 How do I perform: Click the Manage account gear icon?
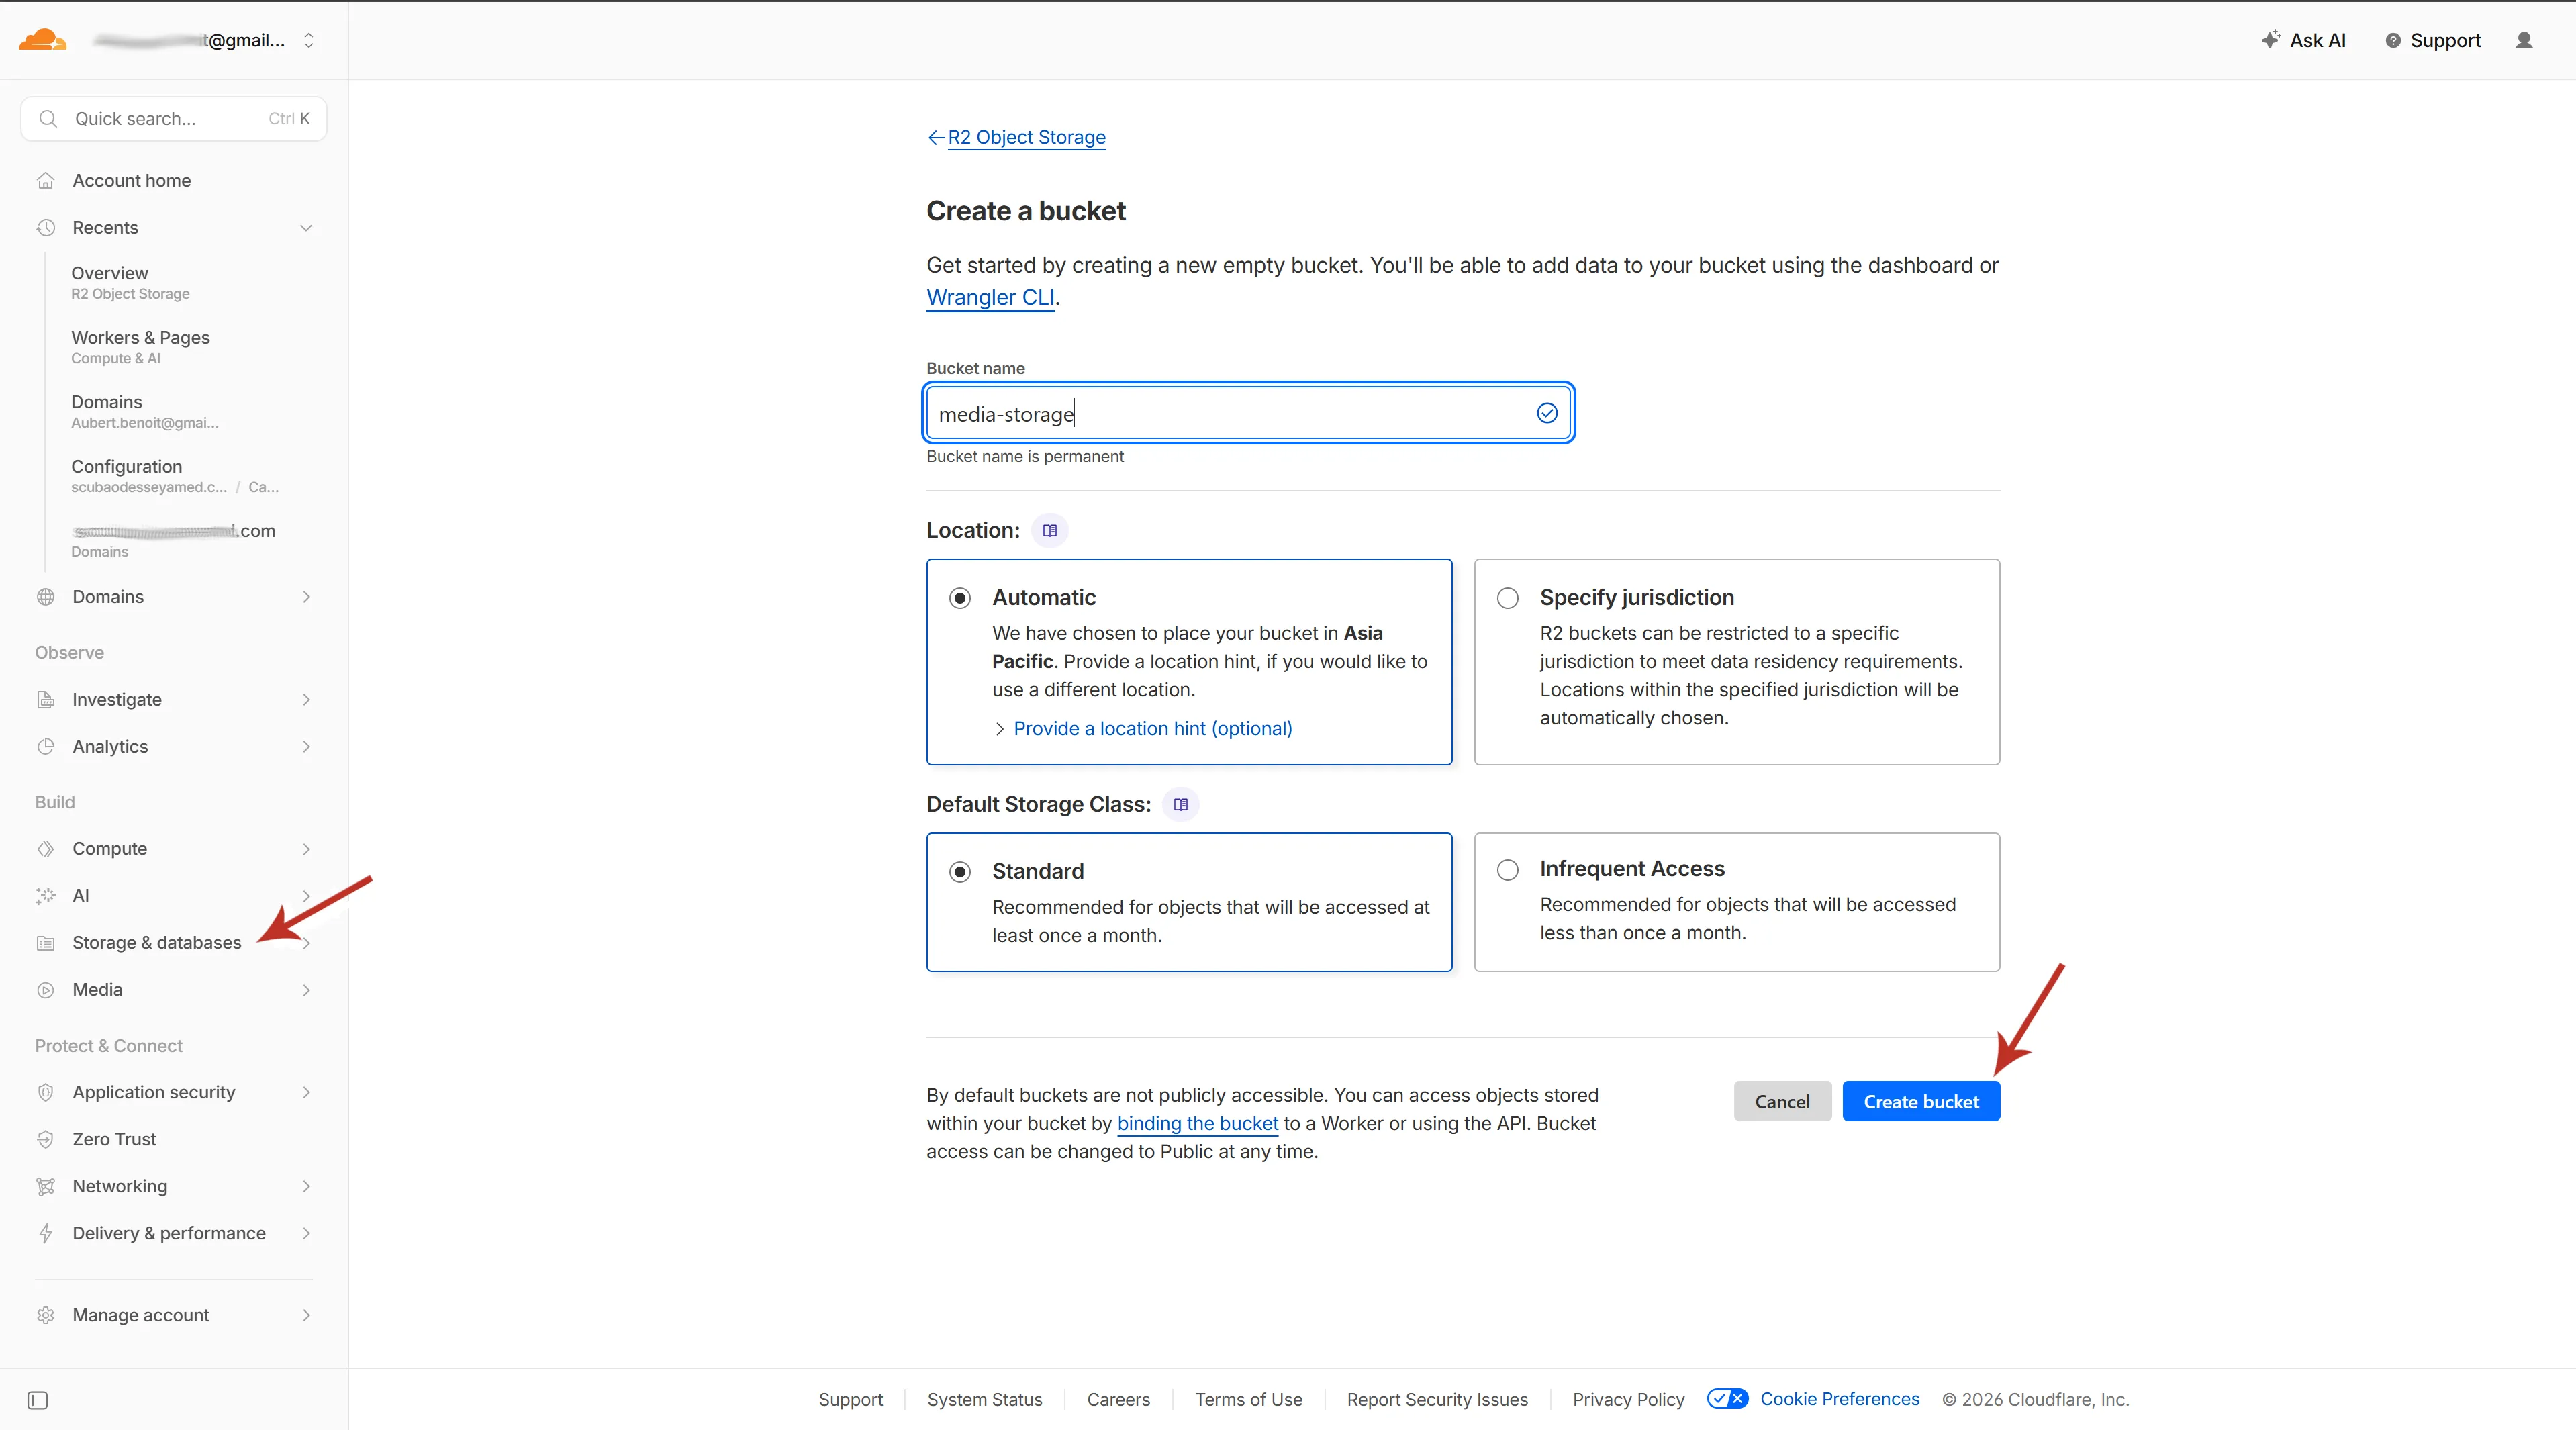(46, 1315)
